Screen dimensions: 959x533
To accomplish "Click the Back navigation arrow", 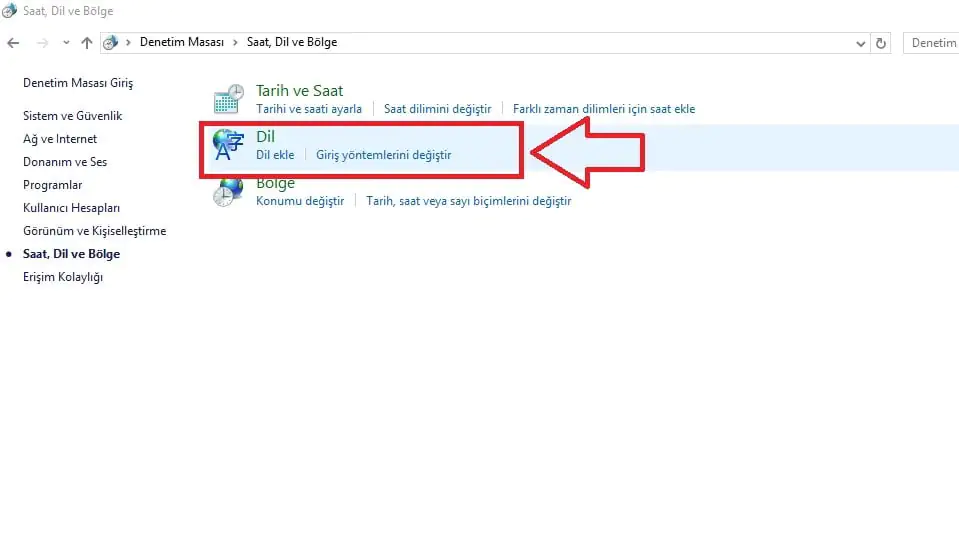I will (13, 43).
